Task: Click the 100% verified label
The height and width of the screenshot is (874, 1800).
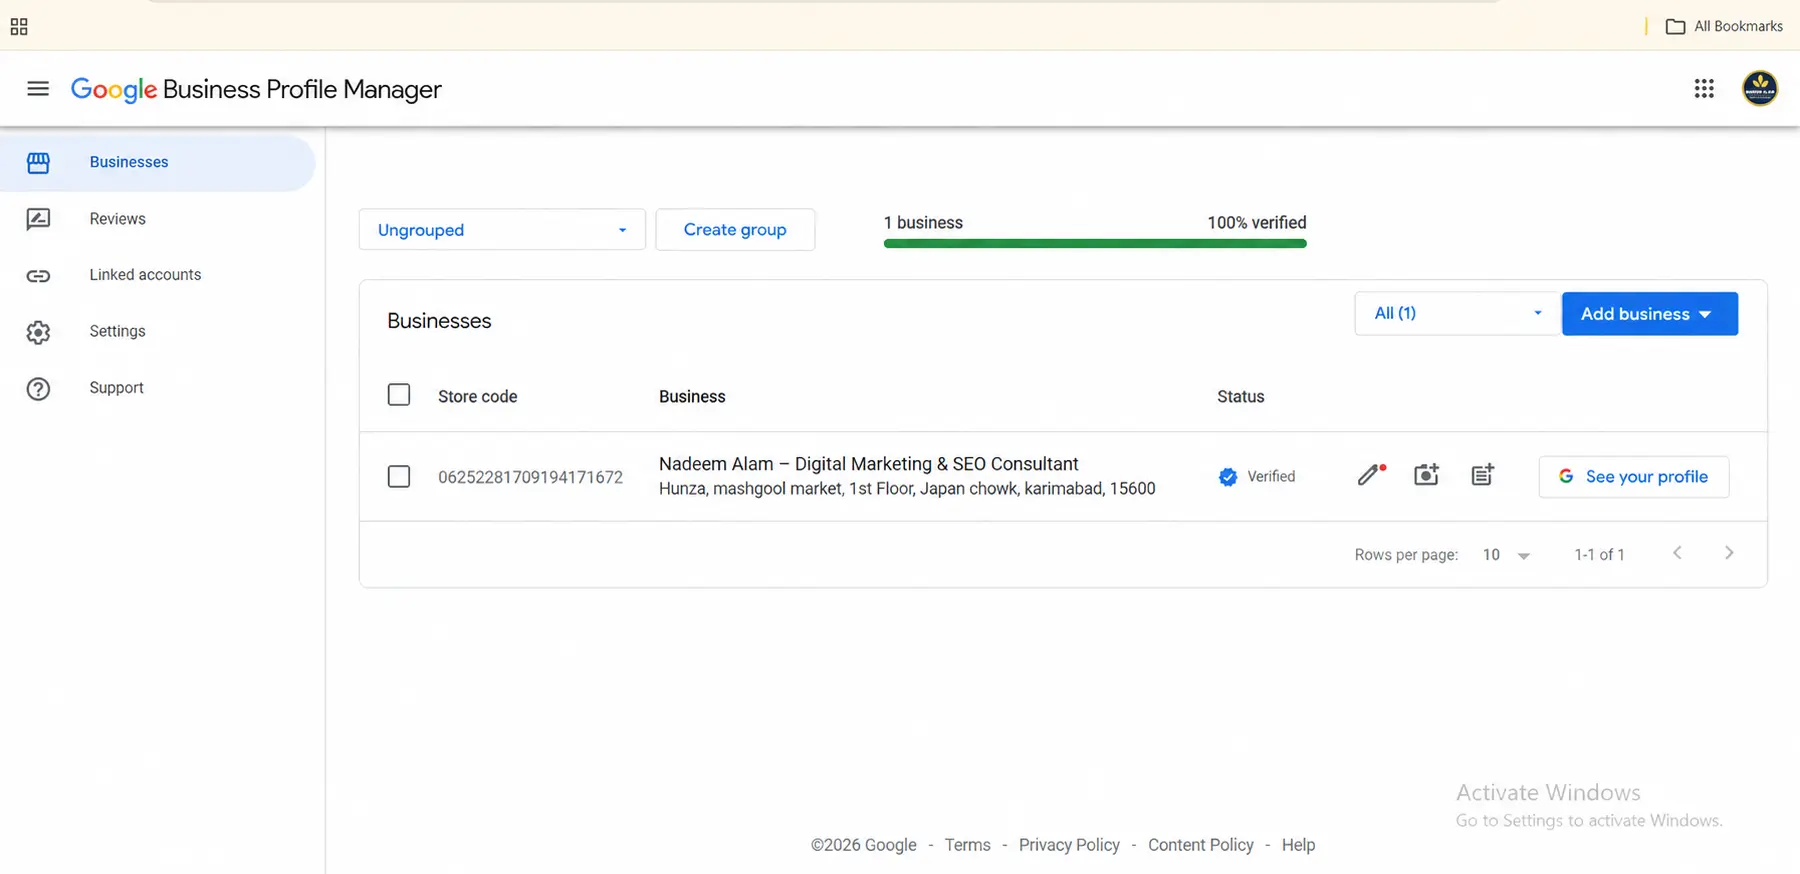Action: pos(1256,223)
